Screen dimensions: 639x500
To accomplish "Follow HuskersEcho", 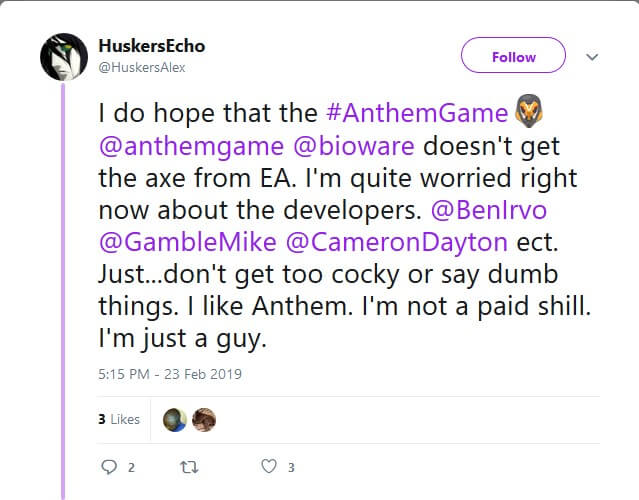I will point(513,57).
